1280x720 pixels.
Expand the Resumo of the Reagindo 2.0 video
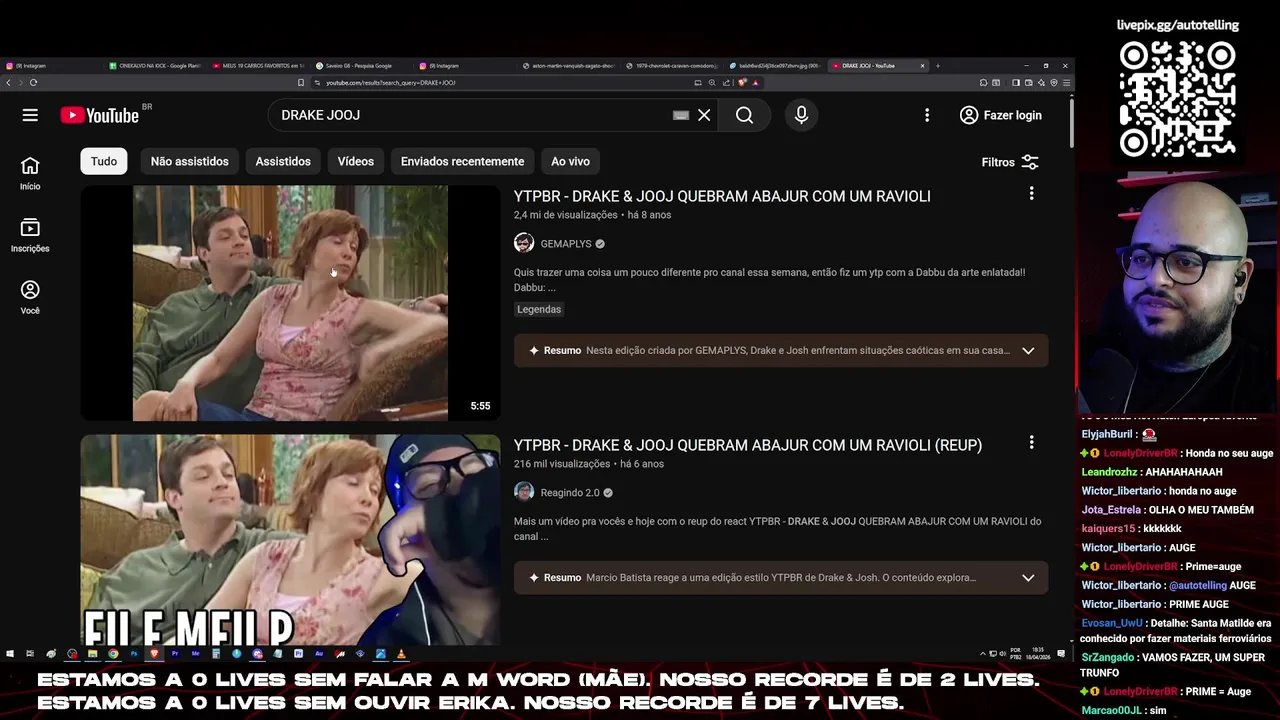pos(1028,578)
